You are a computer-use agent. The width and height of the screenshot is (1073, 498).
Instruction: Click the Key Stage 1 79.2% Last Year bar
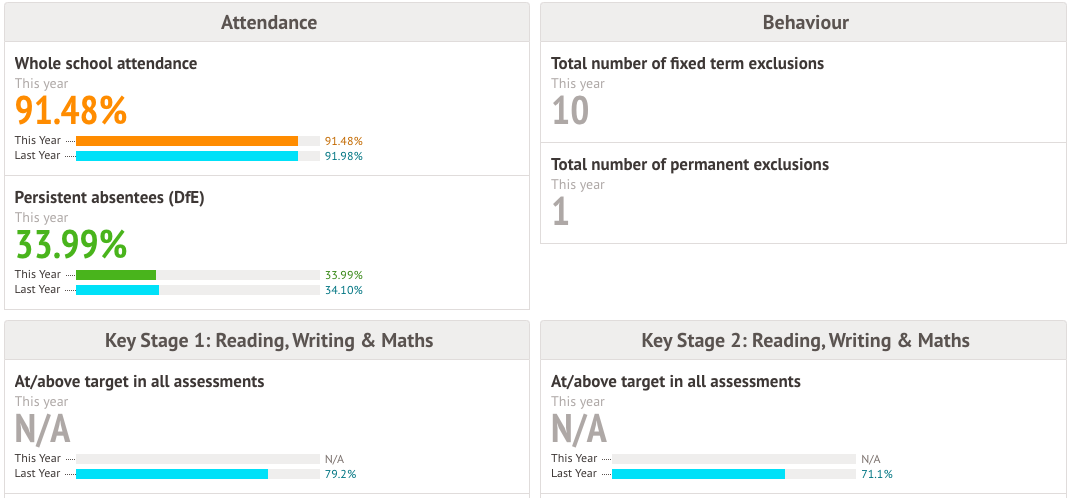[x=172, y=474]
